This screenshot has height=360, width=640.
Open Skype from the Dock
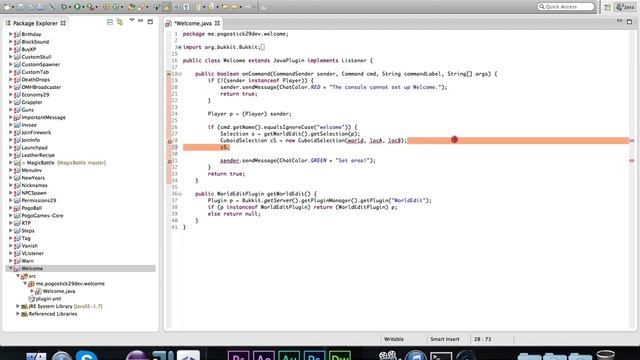pos(87,355)
